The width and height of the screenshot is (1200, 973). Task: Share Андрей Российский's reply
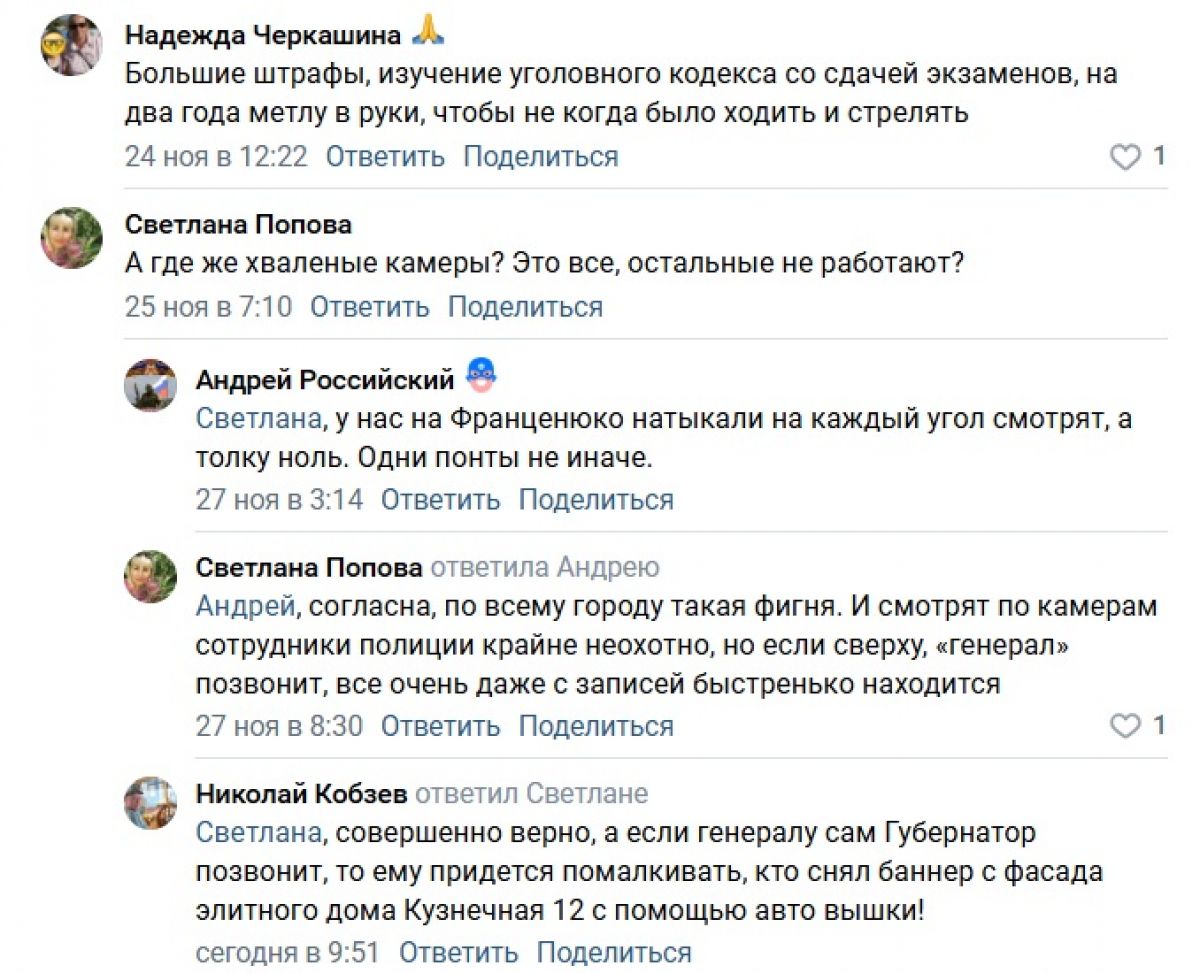[x=596, y=499]
